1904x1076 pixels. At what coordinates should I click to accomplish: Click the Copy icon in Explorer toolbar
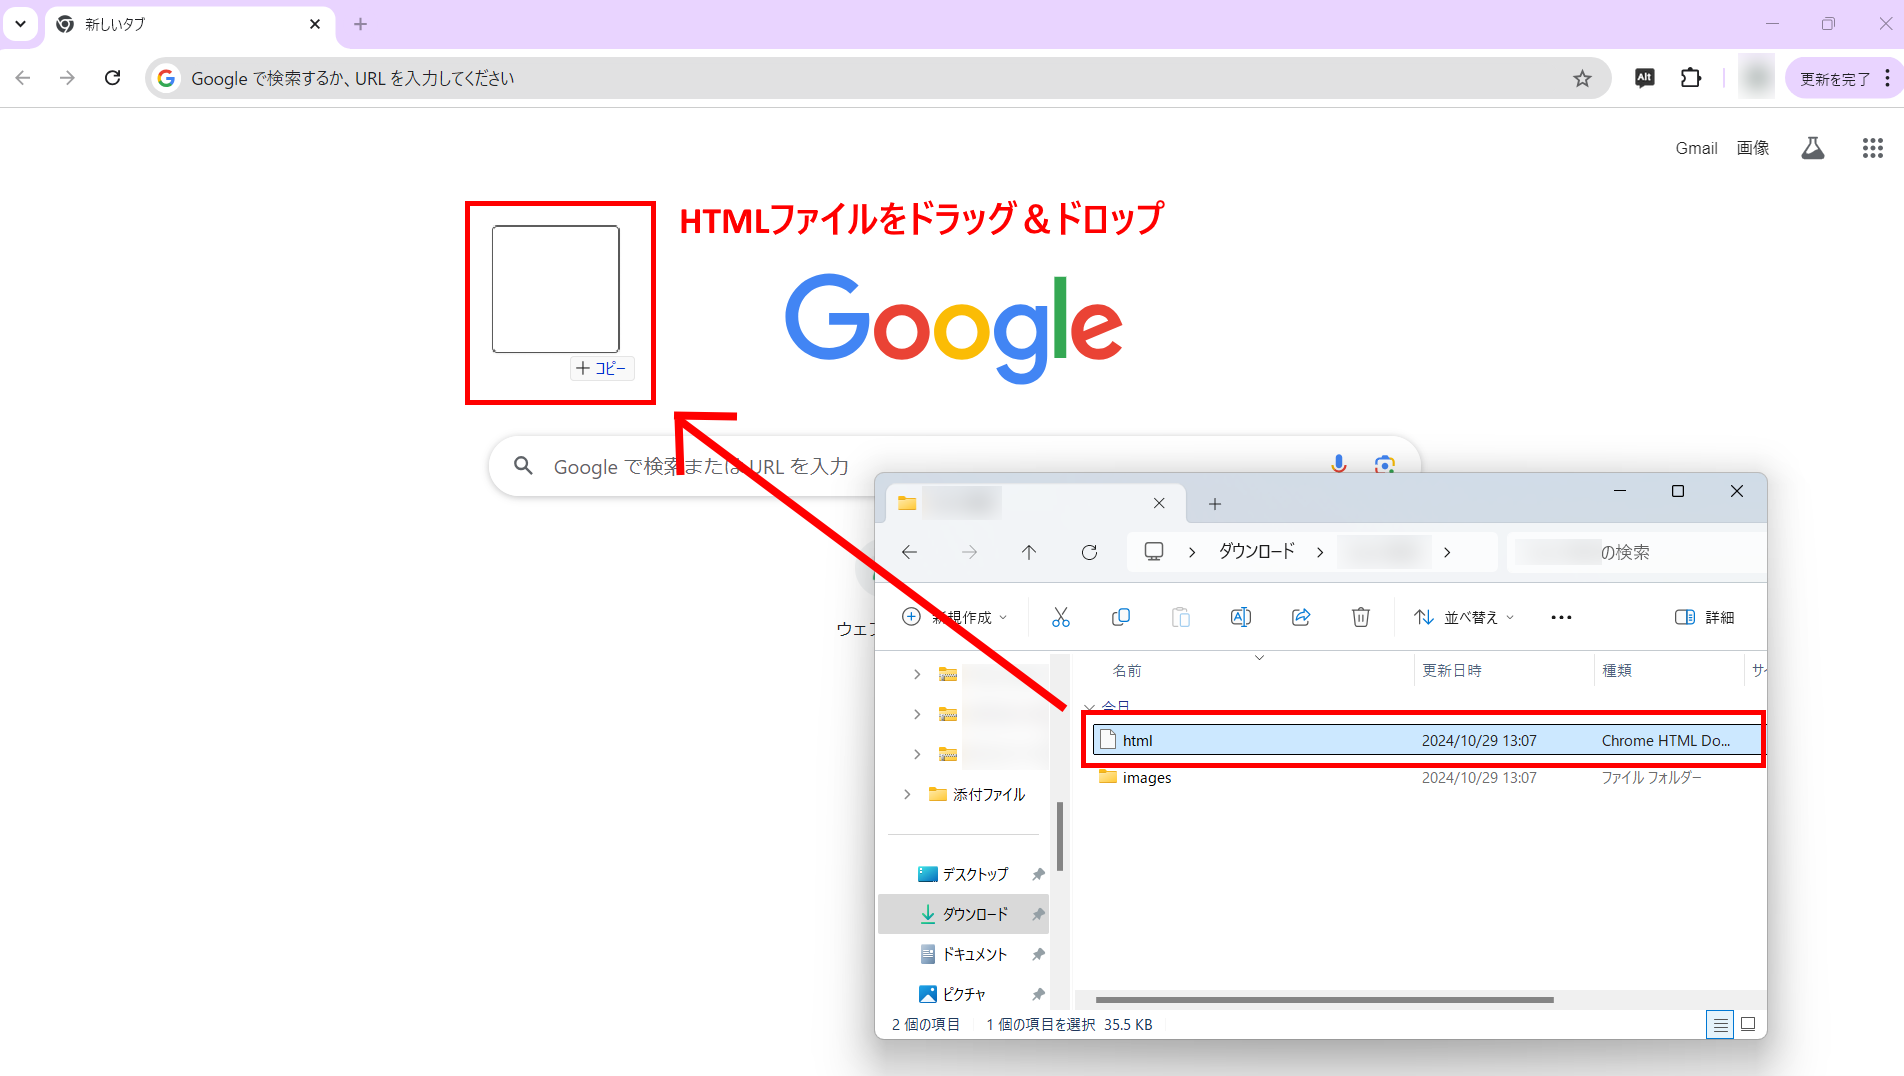(x=1121, y=617)
